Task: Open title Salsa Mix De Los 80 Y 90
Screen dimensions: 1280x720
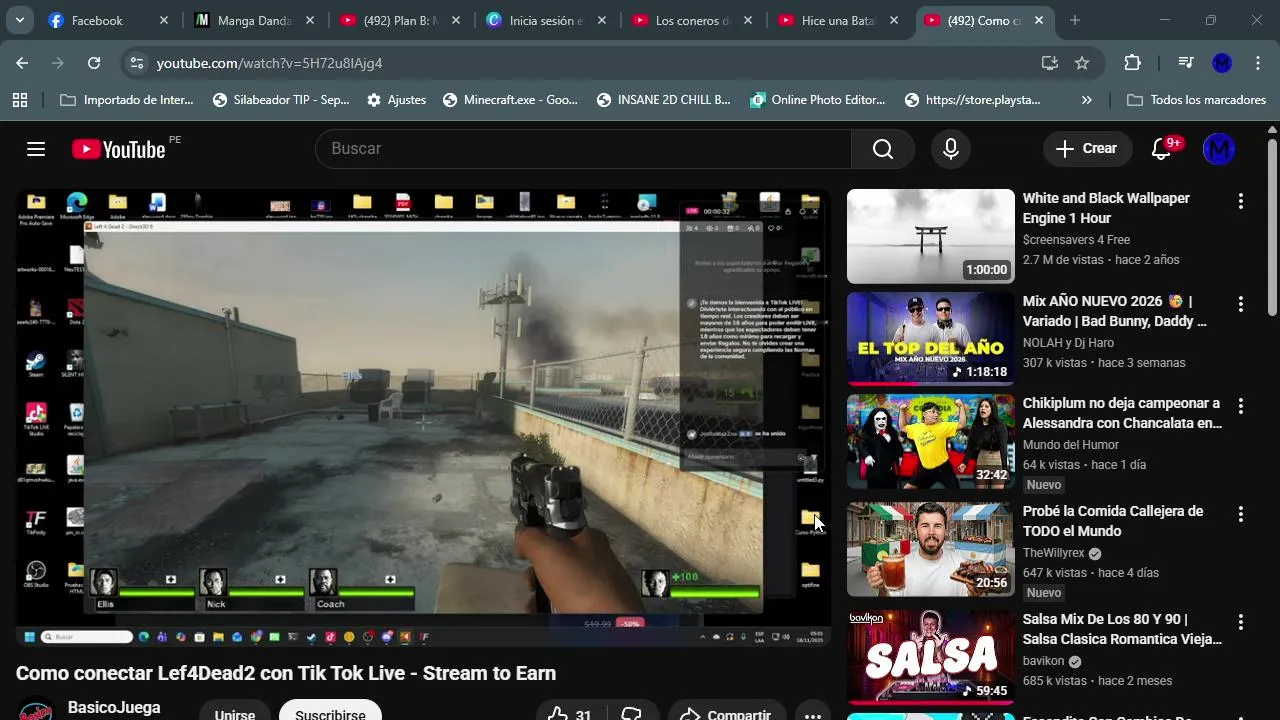Action: pyautogui.click(x=1122, y=629)
